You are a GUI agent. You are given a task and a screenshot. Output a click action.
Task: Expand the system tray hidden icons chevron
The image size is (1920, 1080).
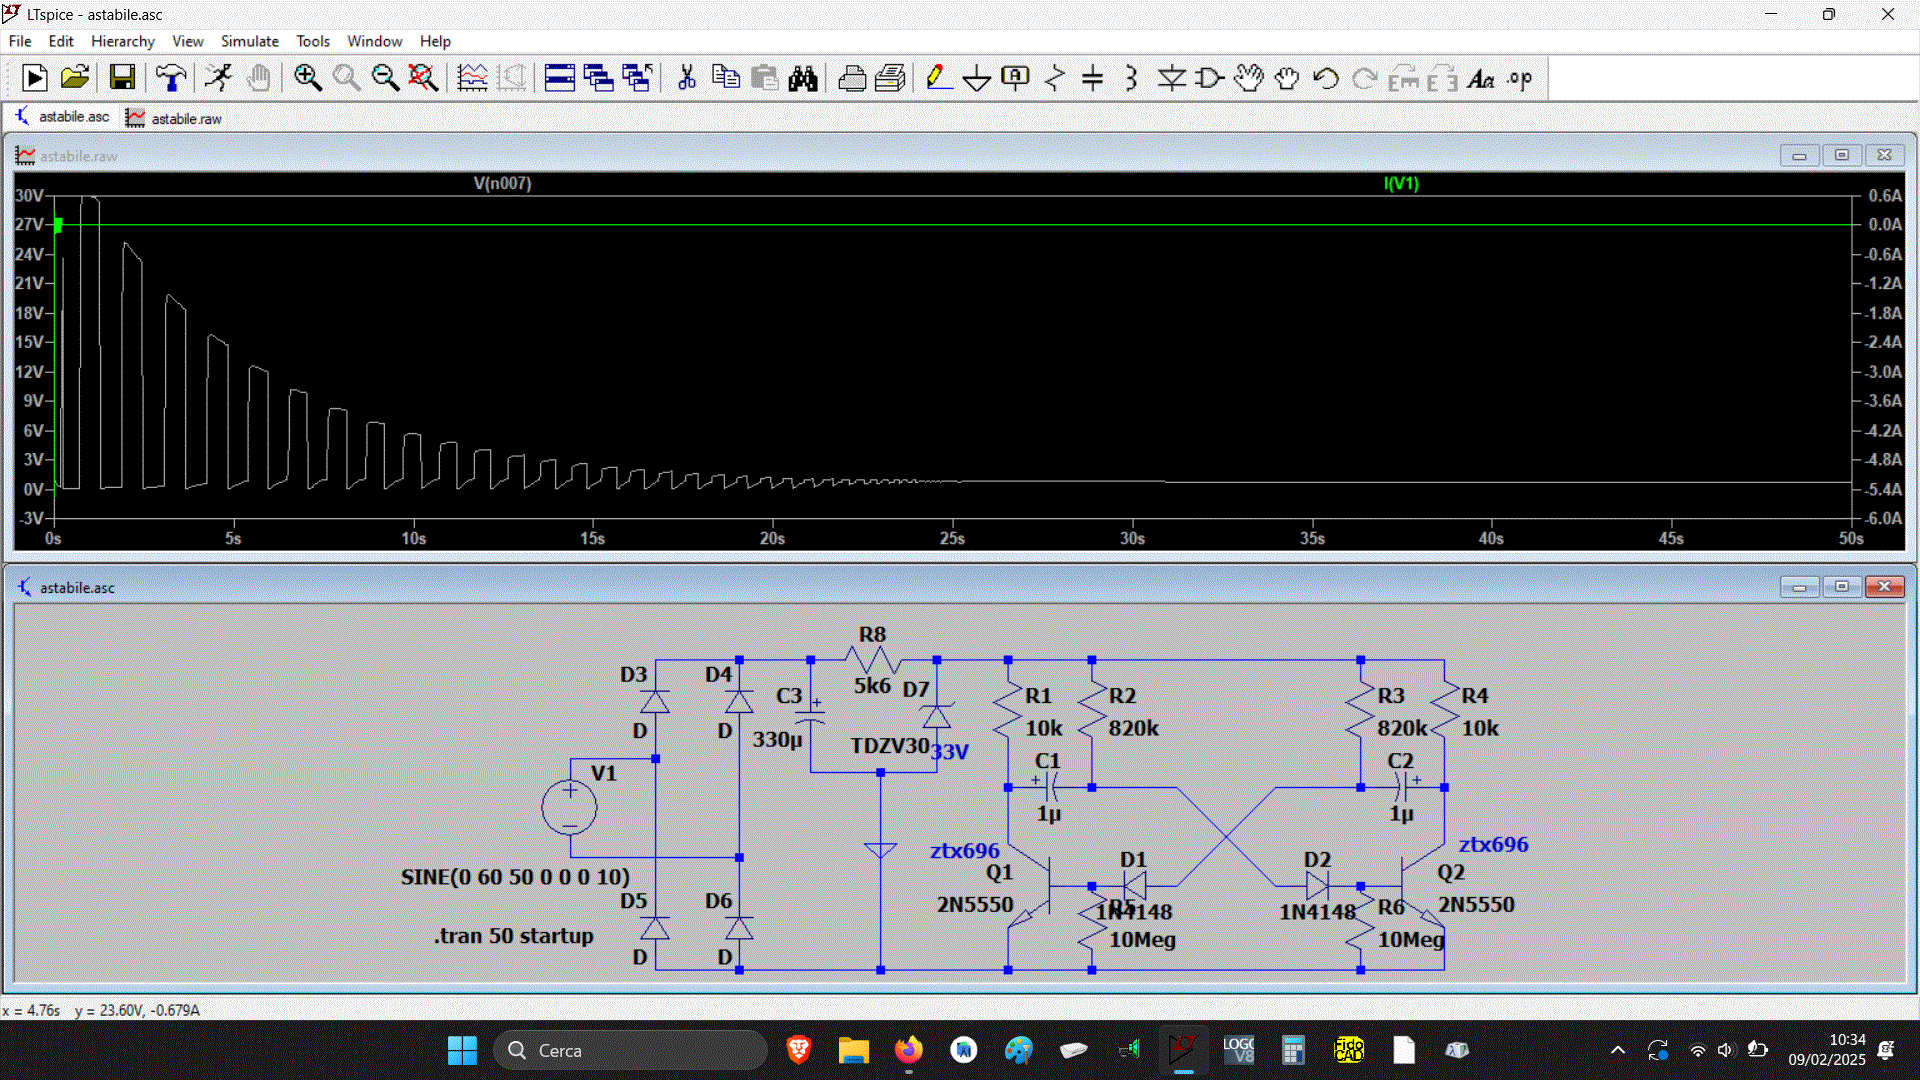[1617, 1050]
